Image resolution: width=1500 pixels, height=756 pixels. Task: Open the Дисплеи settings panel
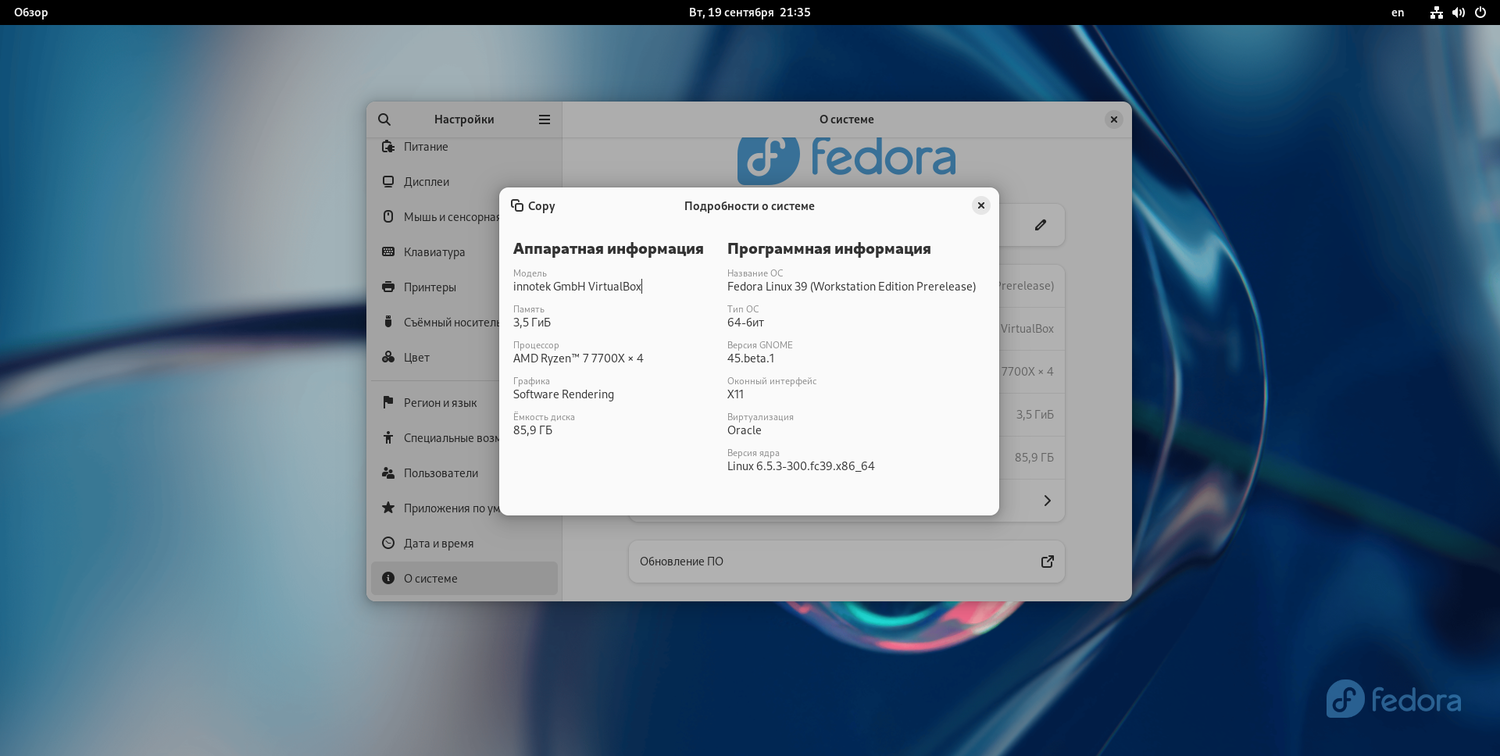tap(464, 182)
